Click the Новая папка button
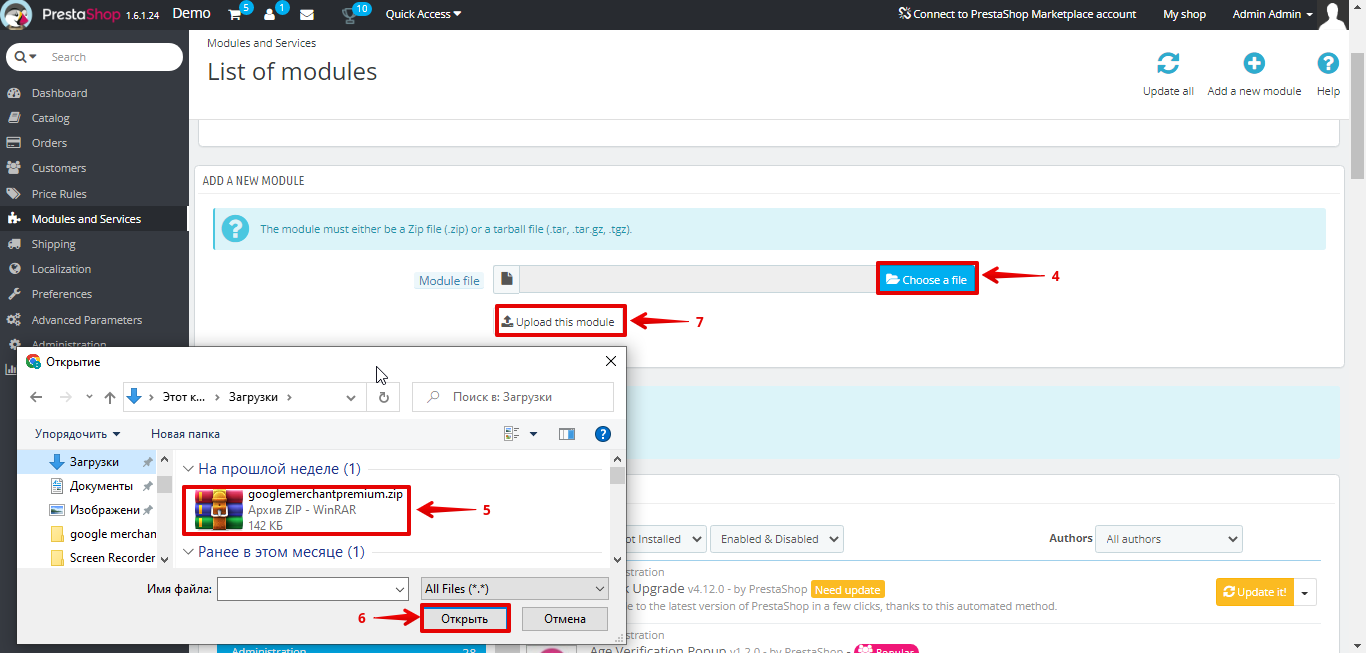The image size is (1366, 653). 185,434
